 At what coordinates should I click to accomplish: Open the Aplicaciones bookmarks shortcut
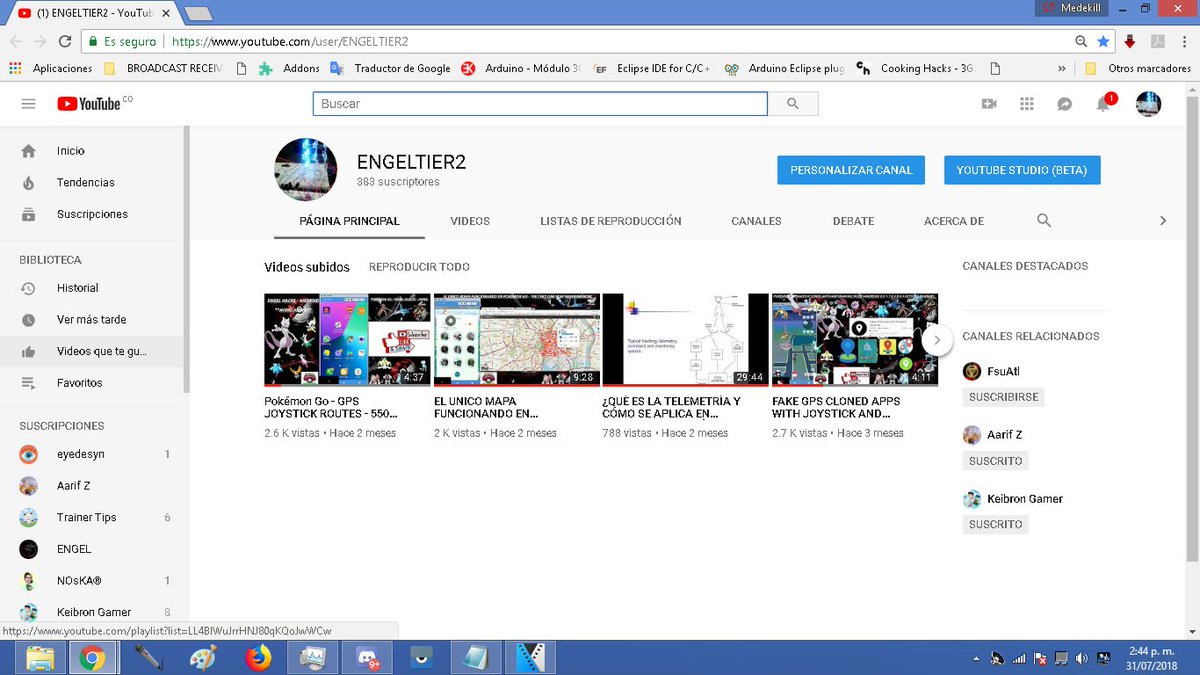click(x=50, y=69)
